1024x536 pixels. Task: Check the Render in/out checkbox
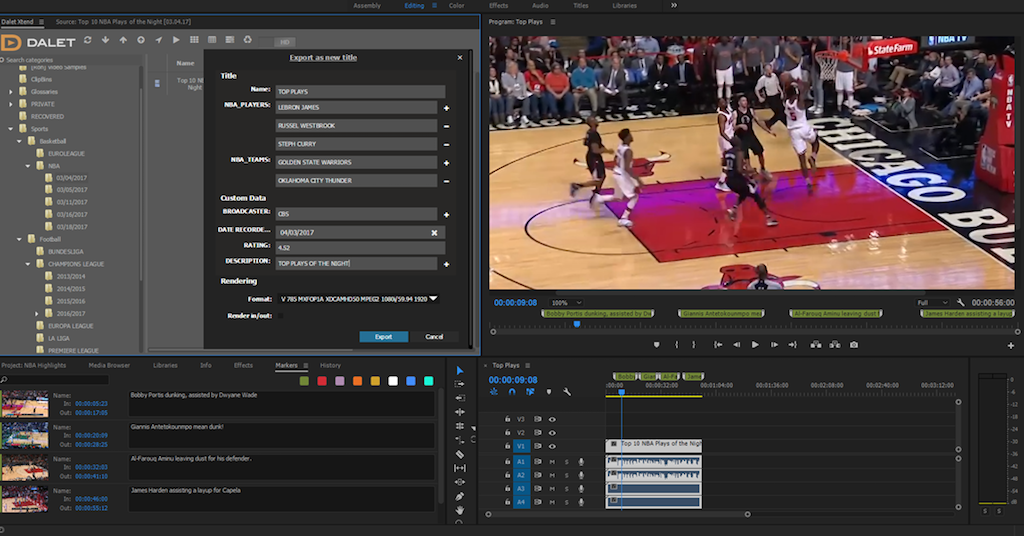[280, 316]
